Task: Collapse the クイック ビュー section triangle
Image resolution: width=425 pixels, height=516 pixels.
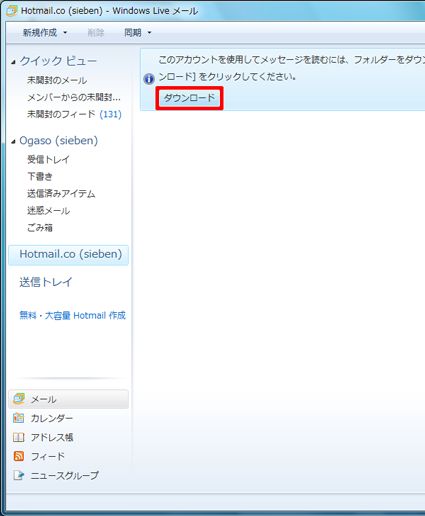Action: (13, 62)
